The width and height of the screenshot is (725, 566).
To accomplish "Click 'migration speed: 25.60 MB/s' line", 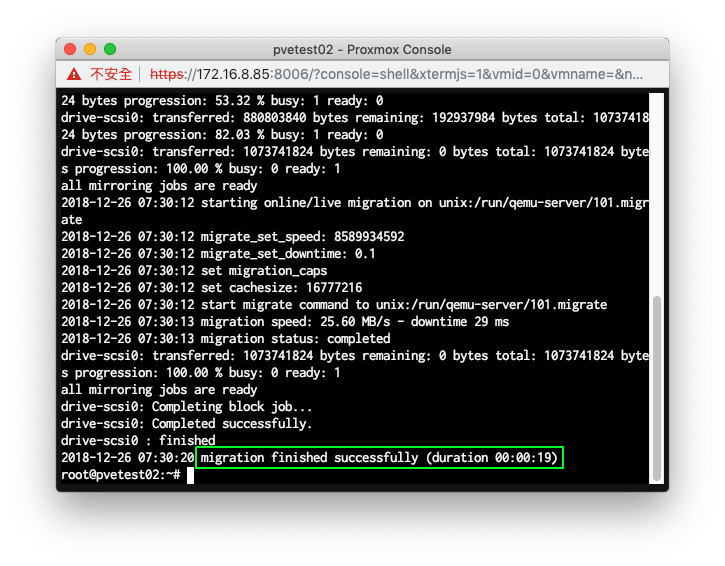I will (285, 321).
